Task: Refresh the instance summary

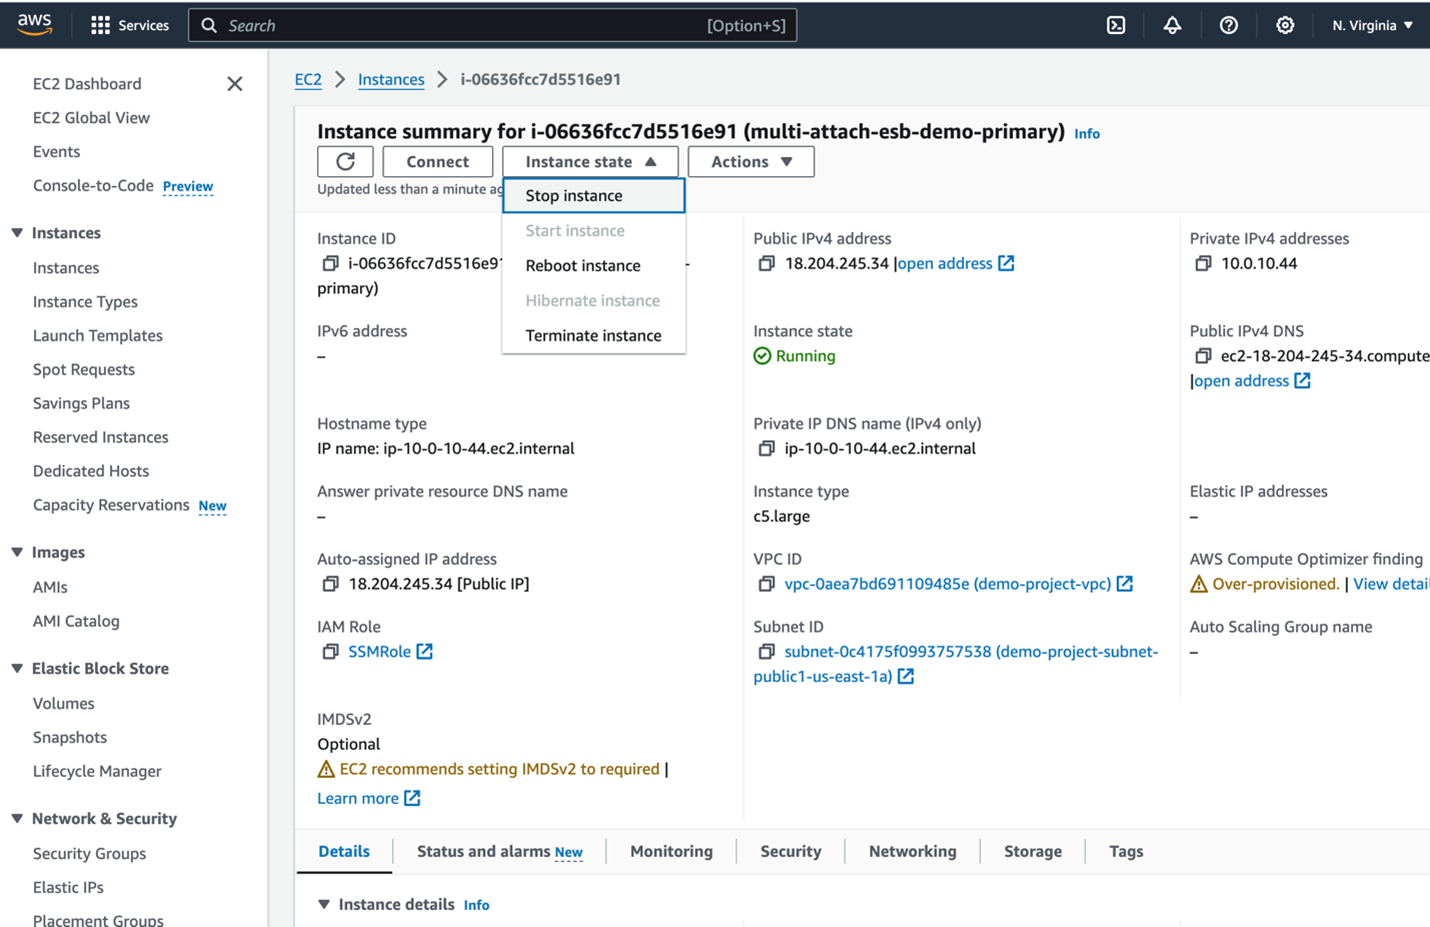Action: click(x=345, y=161)
